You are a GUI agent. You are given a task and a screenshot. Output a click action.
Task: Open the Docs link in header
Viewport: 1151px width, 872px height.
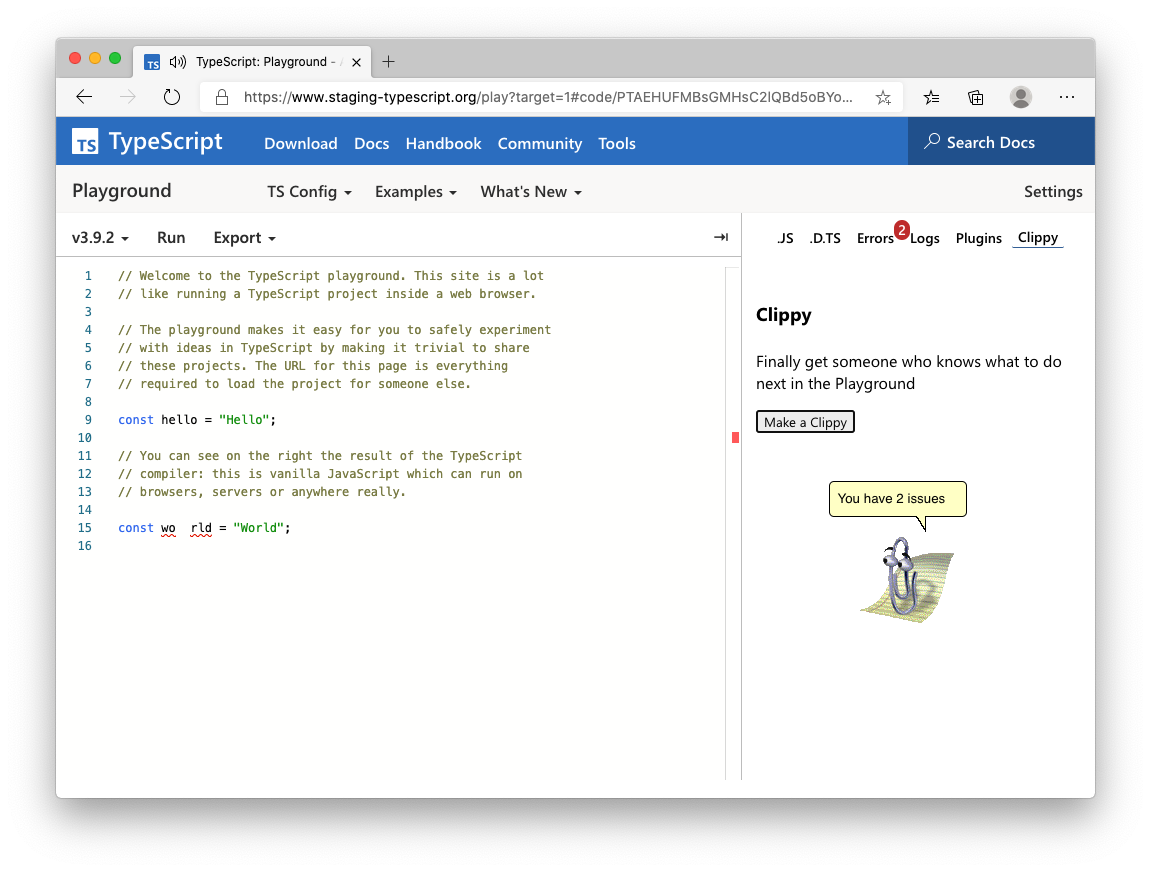(371, 143)
